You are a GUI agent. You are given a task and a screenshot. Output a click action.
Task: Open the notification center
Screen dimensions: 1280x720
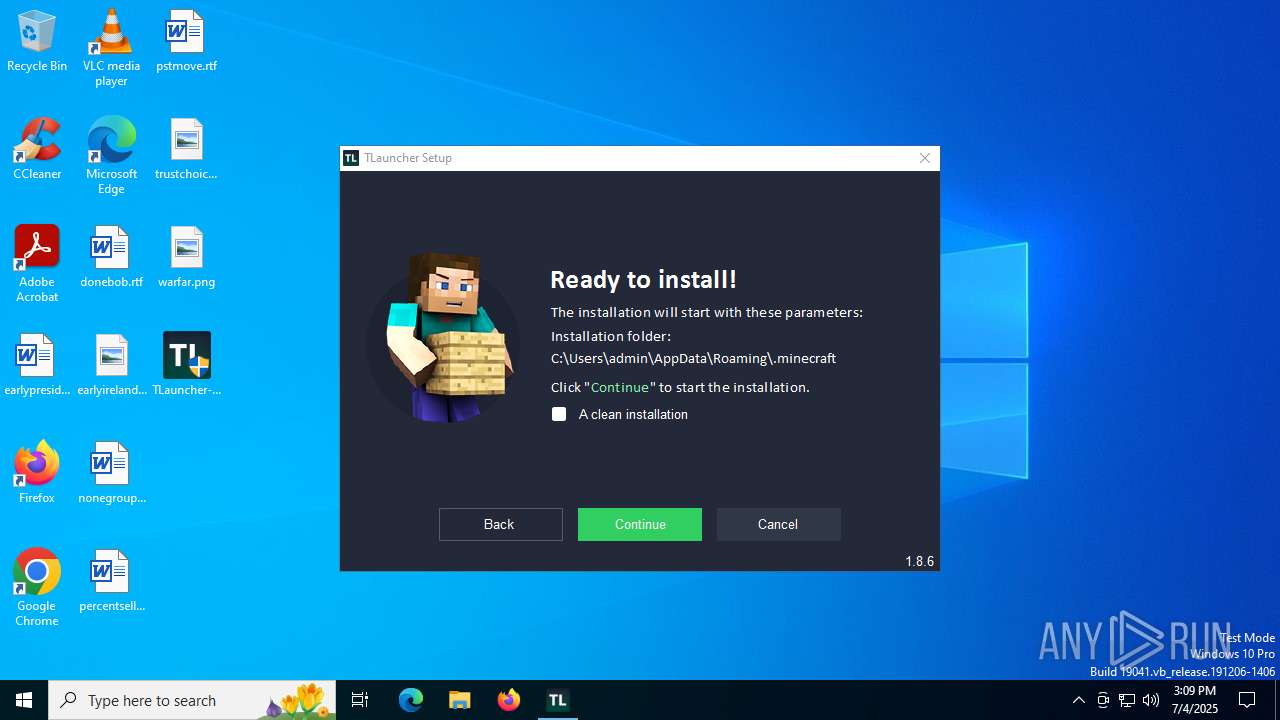click(x=1247, y=700)
